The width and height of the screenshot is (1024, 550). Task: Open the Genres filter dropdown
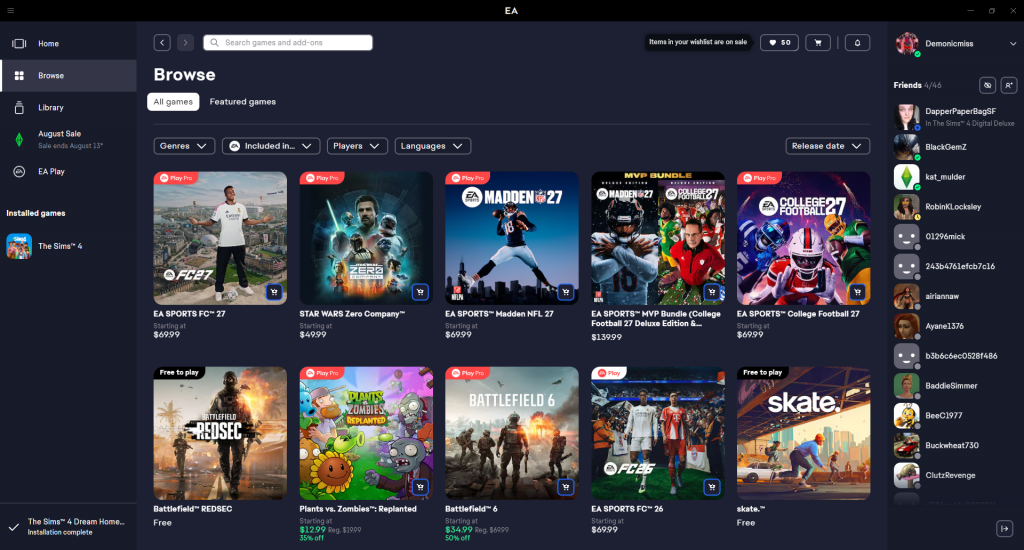click(184, 146)
